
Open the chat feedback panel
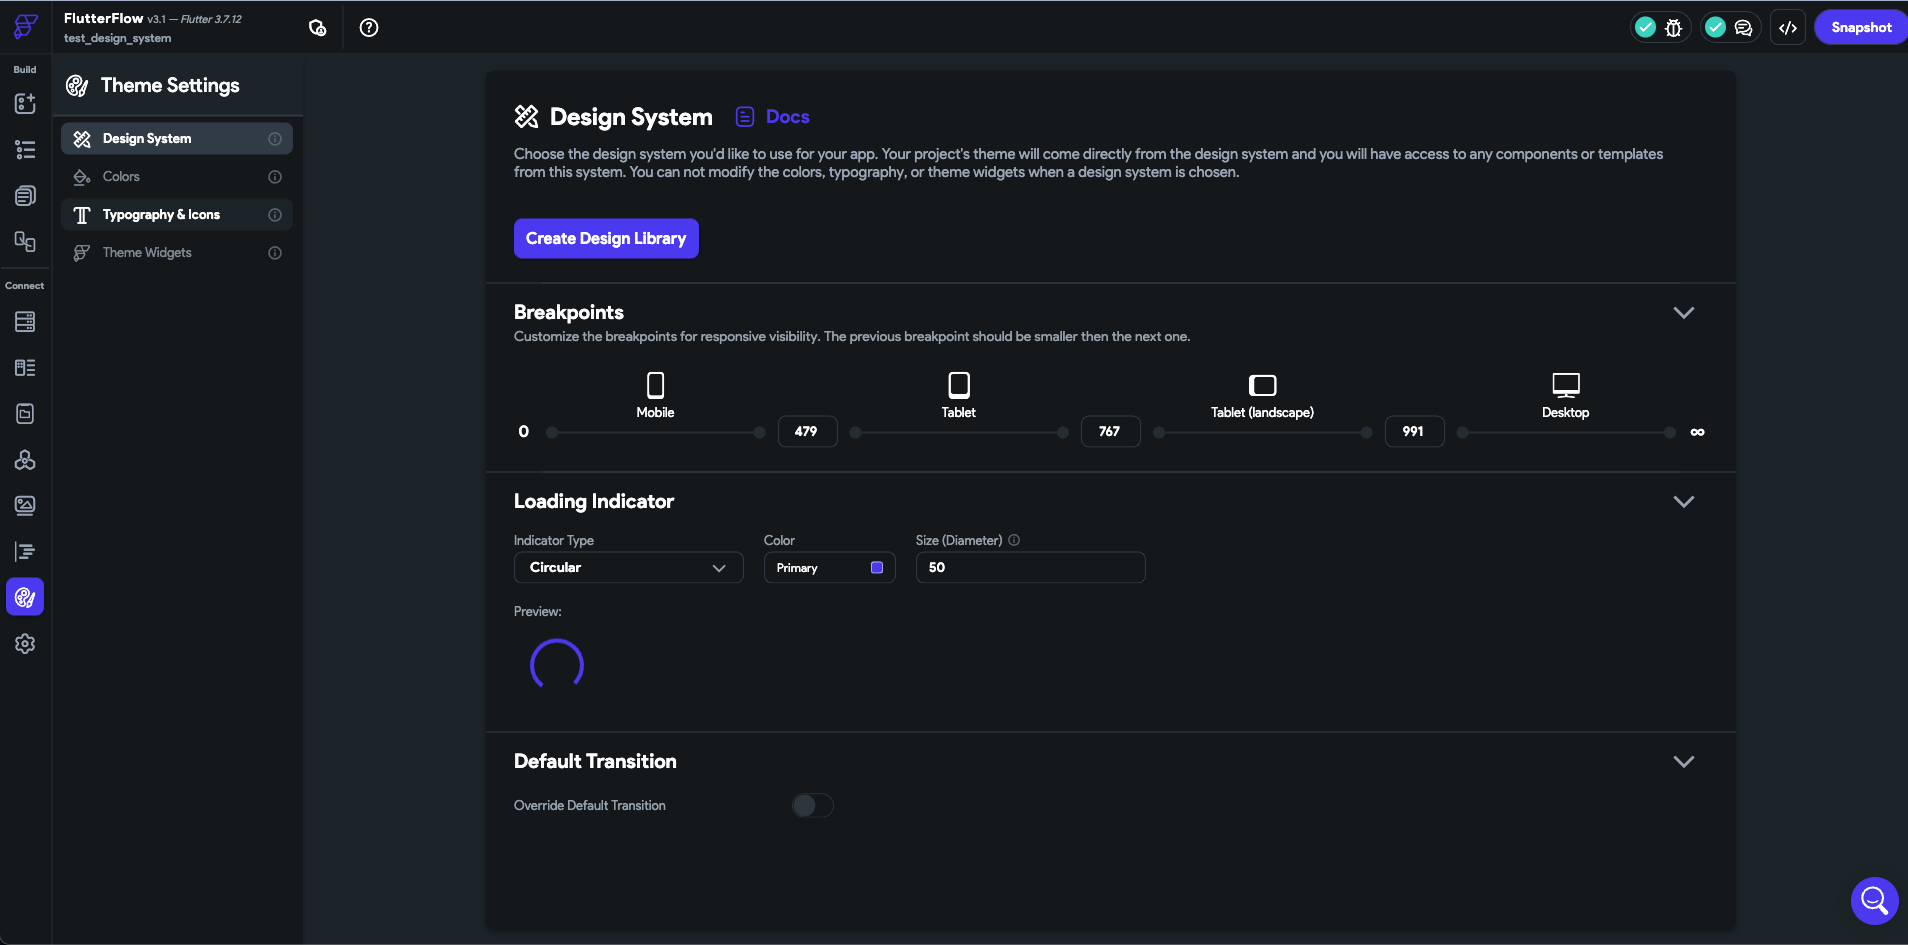click(x=1743, y=27)
